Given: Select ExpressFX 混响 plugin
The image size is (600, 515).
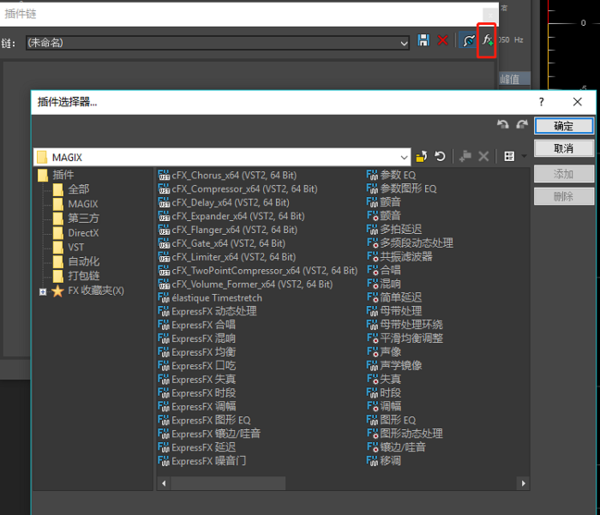Looking at the screenshot, I should 197,339.
